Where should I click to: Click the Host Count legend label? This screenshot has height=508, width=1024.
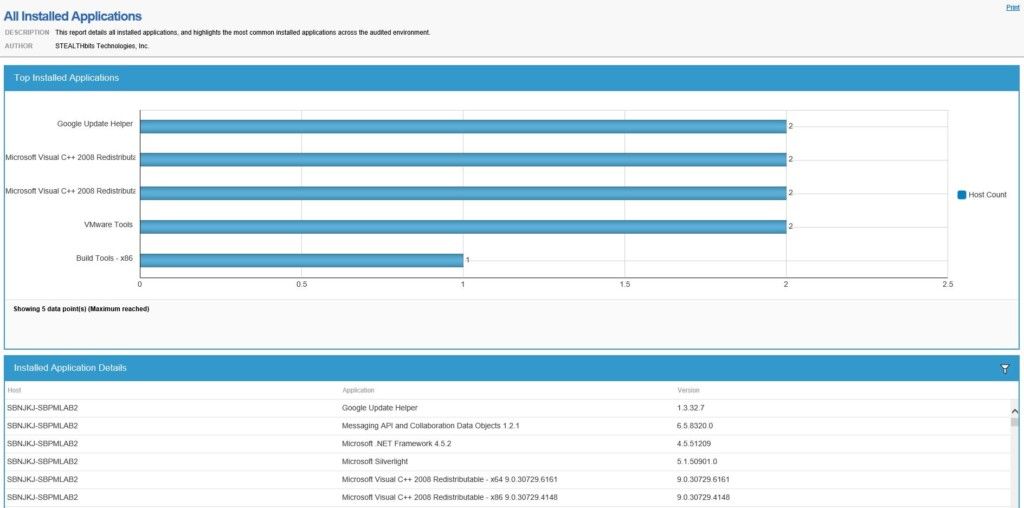click(987, 195)
